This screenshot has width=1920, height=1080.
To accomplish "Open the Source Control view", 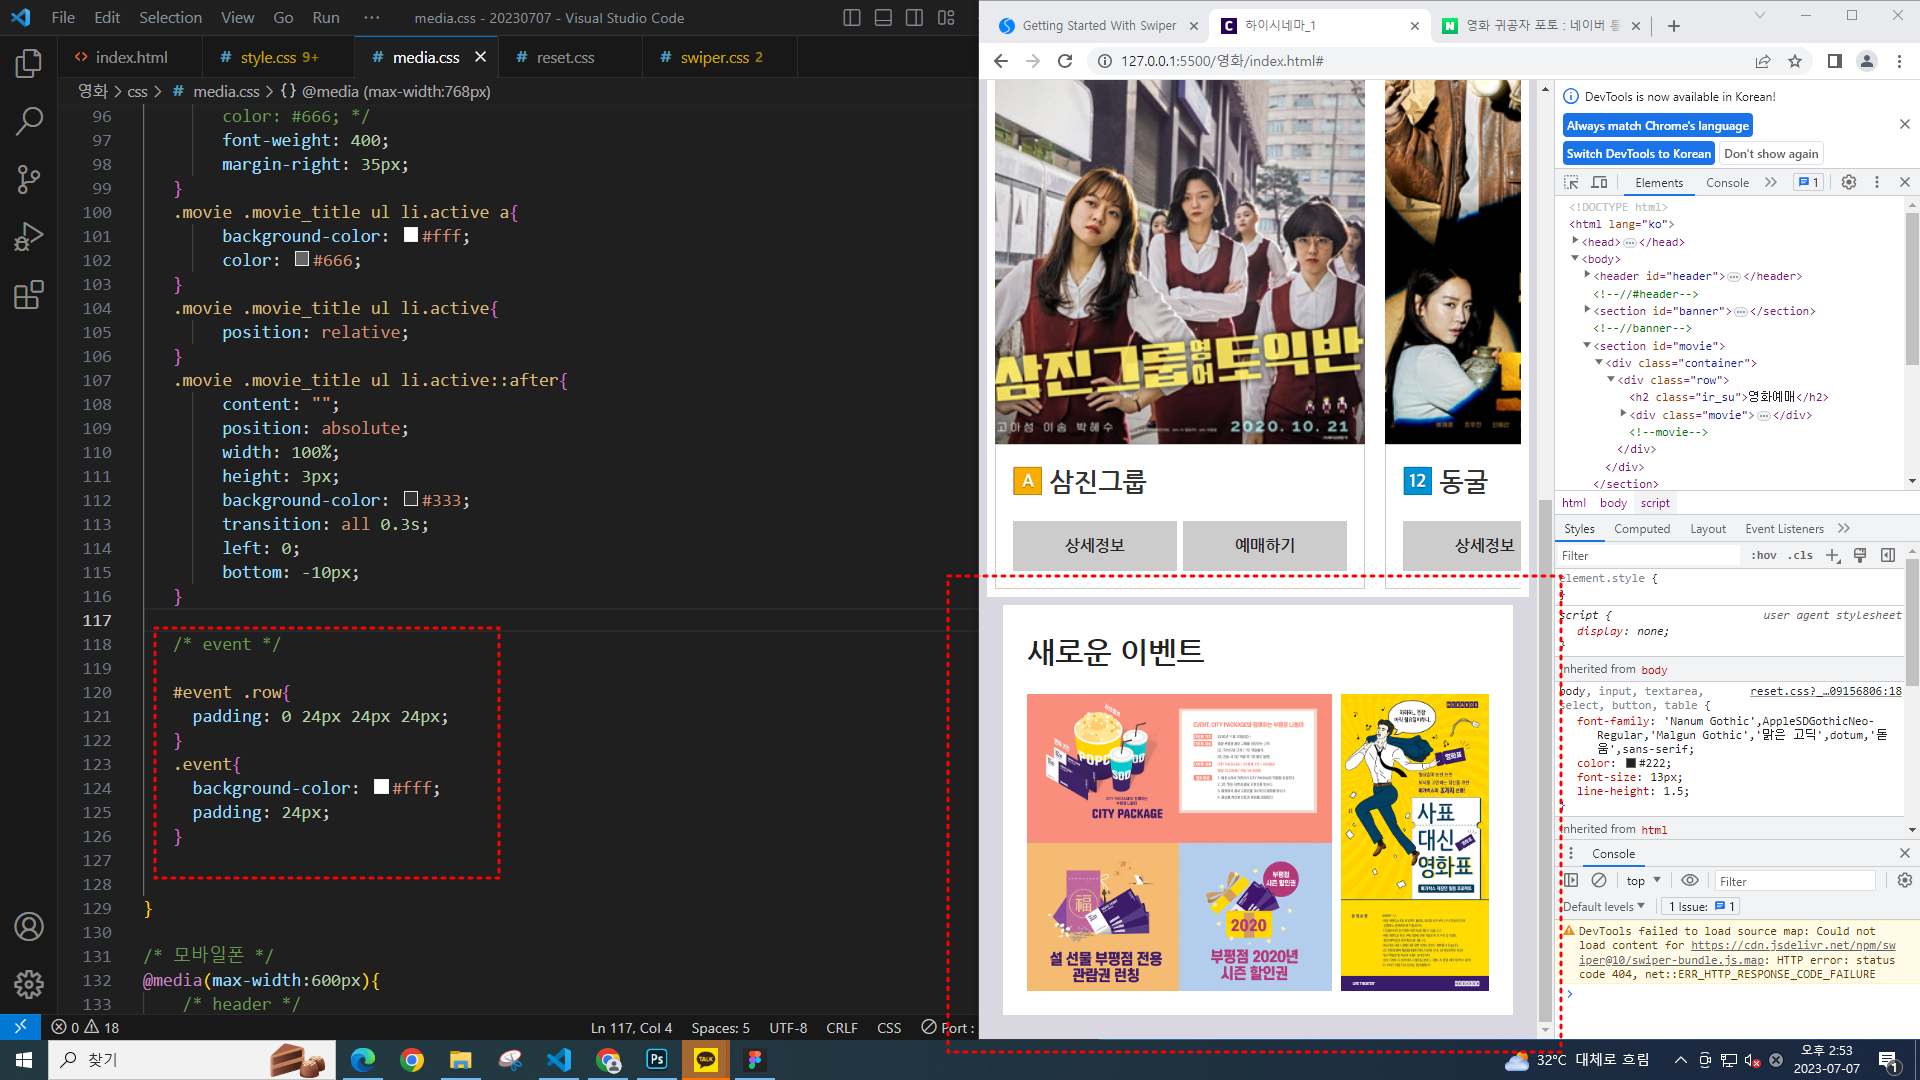I will coord(28,180).
